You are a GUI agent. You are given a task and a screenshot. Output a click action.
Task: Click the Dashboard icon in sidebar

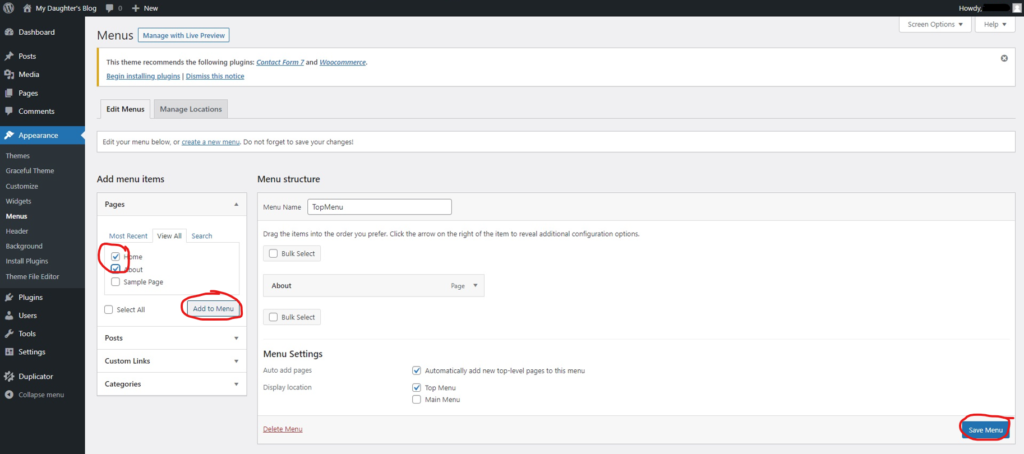point(9,32)
